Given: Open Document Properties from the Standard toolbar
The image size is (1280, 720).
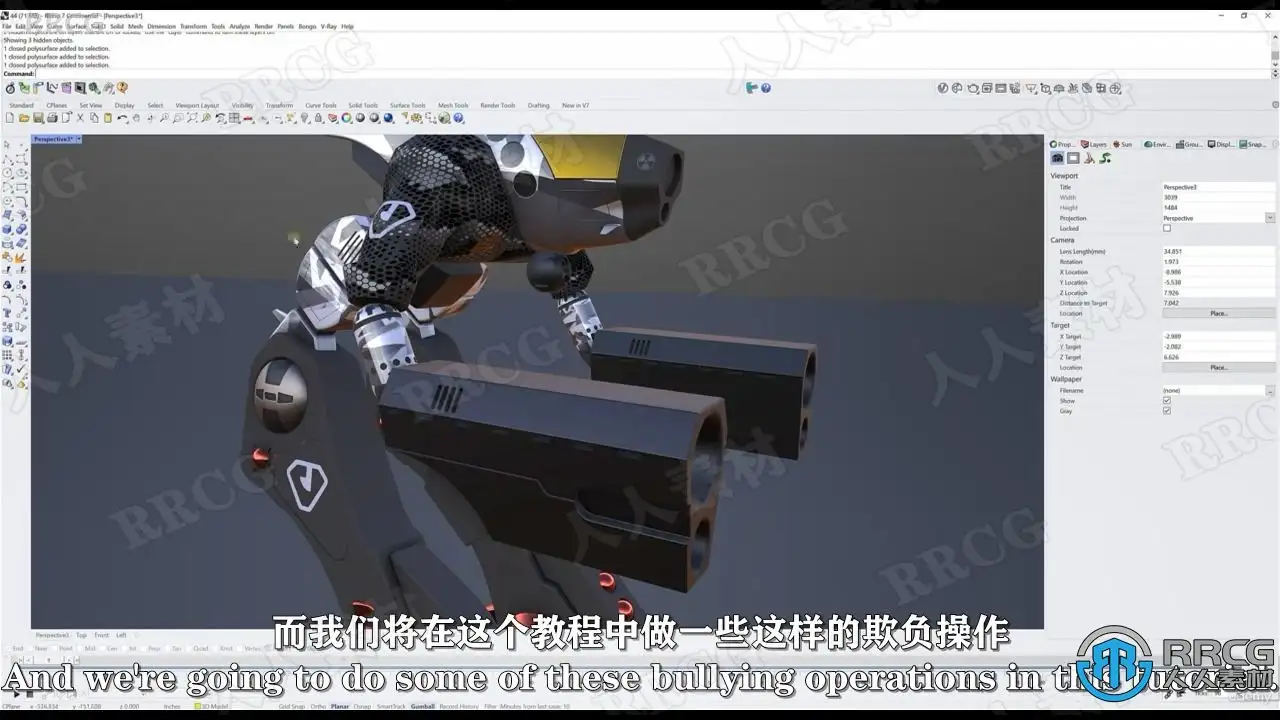Looking at the screenshot, I should [x=66, y=118].
